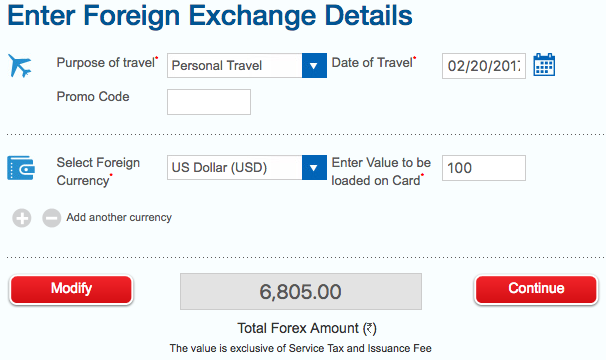Select the card load value field
606x360 pixels.
tap(484, 168)
